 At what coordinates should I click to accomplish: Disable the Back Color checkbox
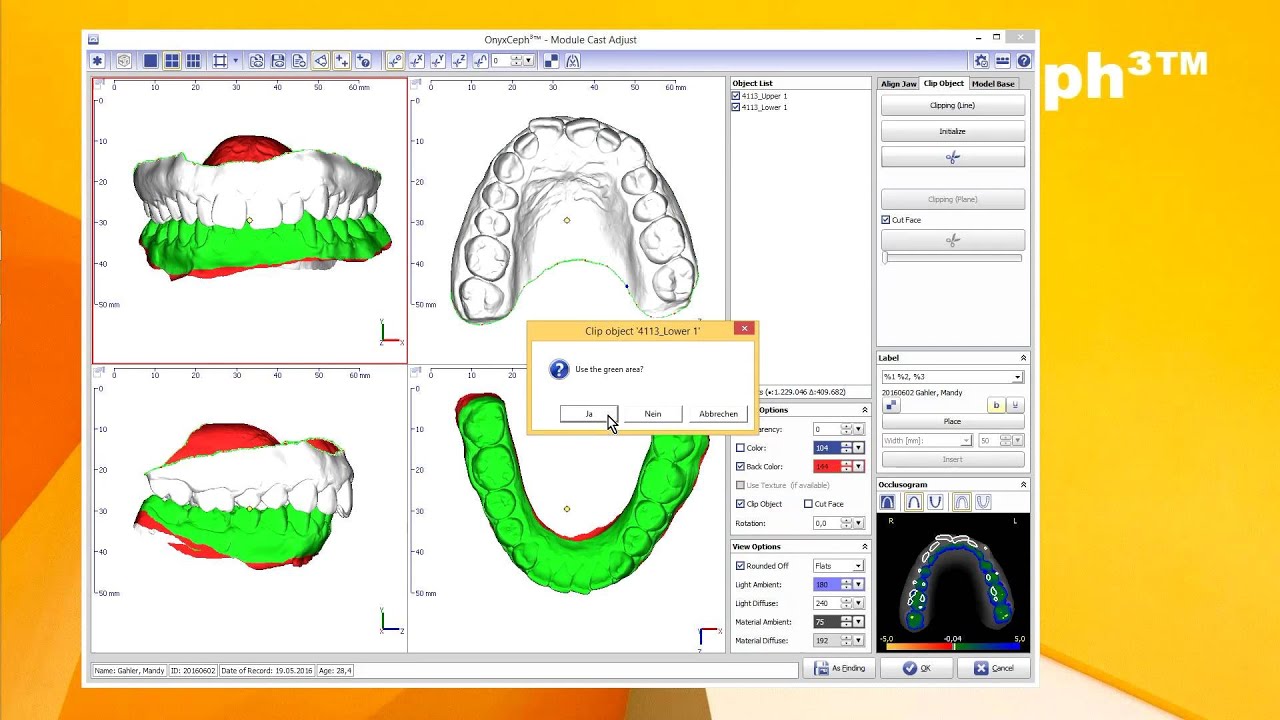(x=740, y=467)
